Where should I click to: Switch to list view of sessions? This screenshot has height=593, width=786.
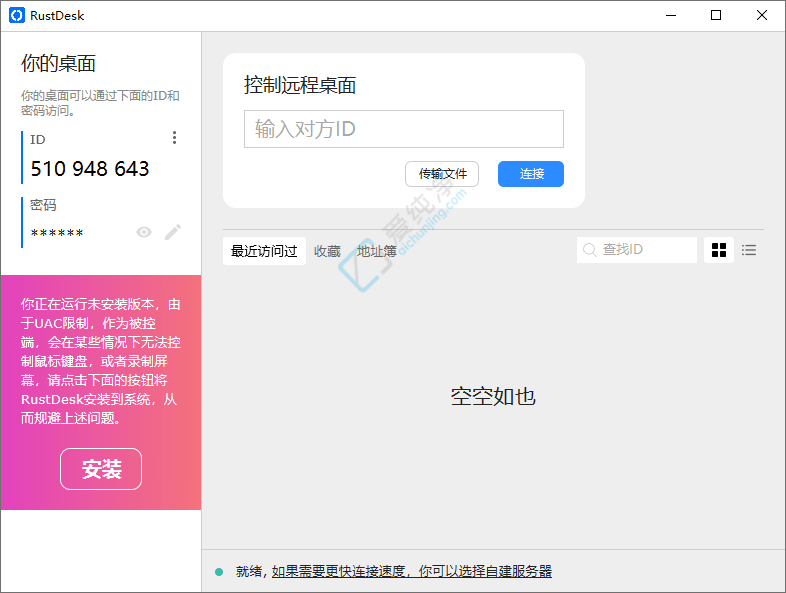[749, 250]
